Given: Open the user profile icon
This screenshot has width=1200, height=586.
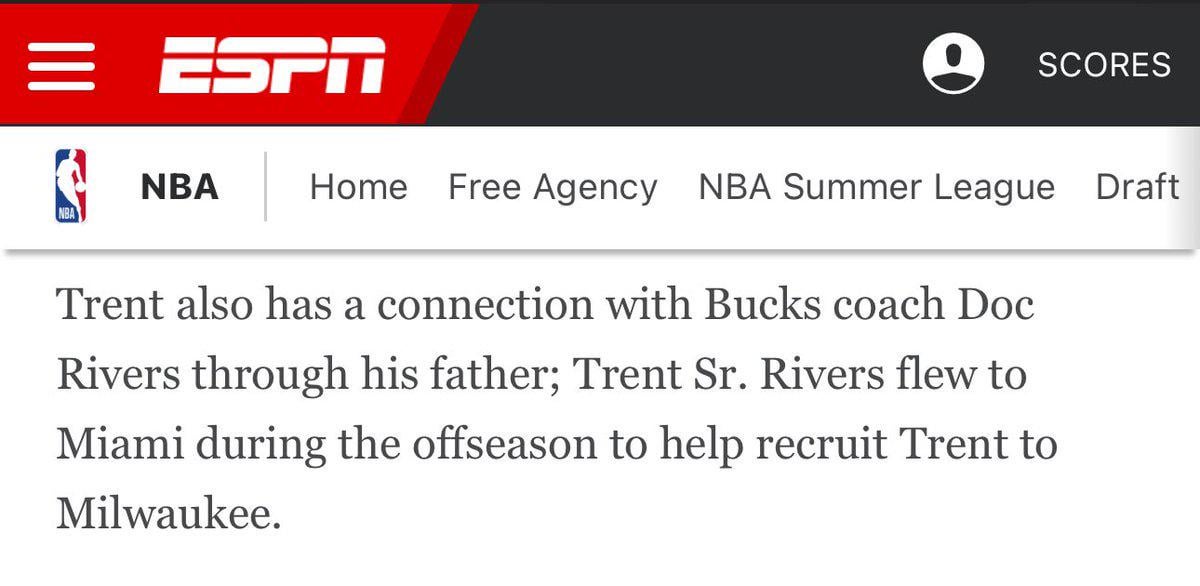Looking at the screenshot, I should tap(952, 65).
